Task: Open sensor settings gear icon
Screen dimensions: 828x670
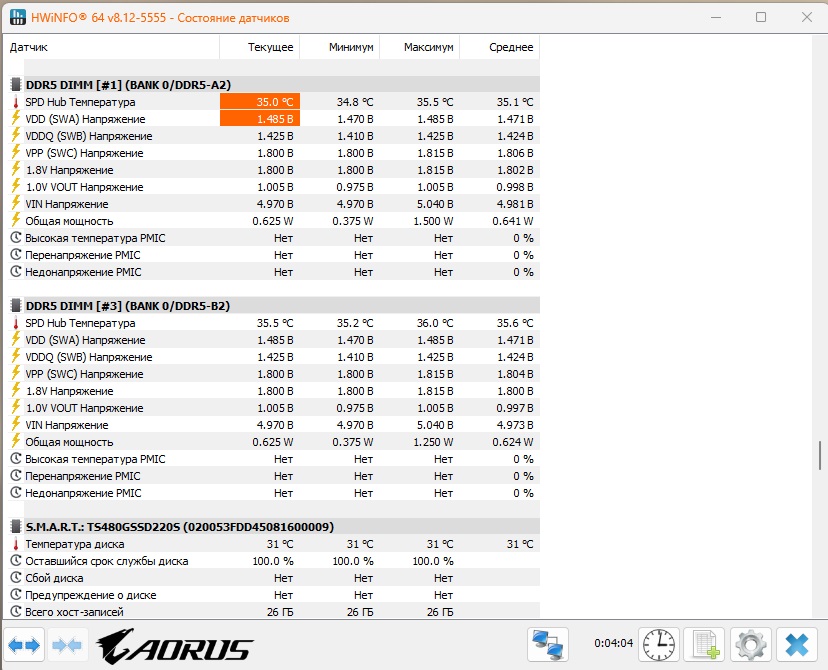Action: (750, 645)
